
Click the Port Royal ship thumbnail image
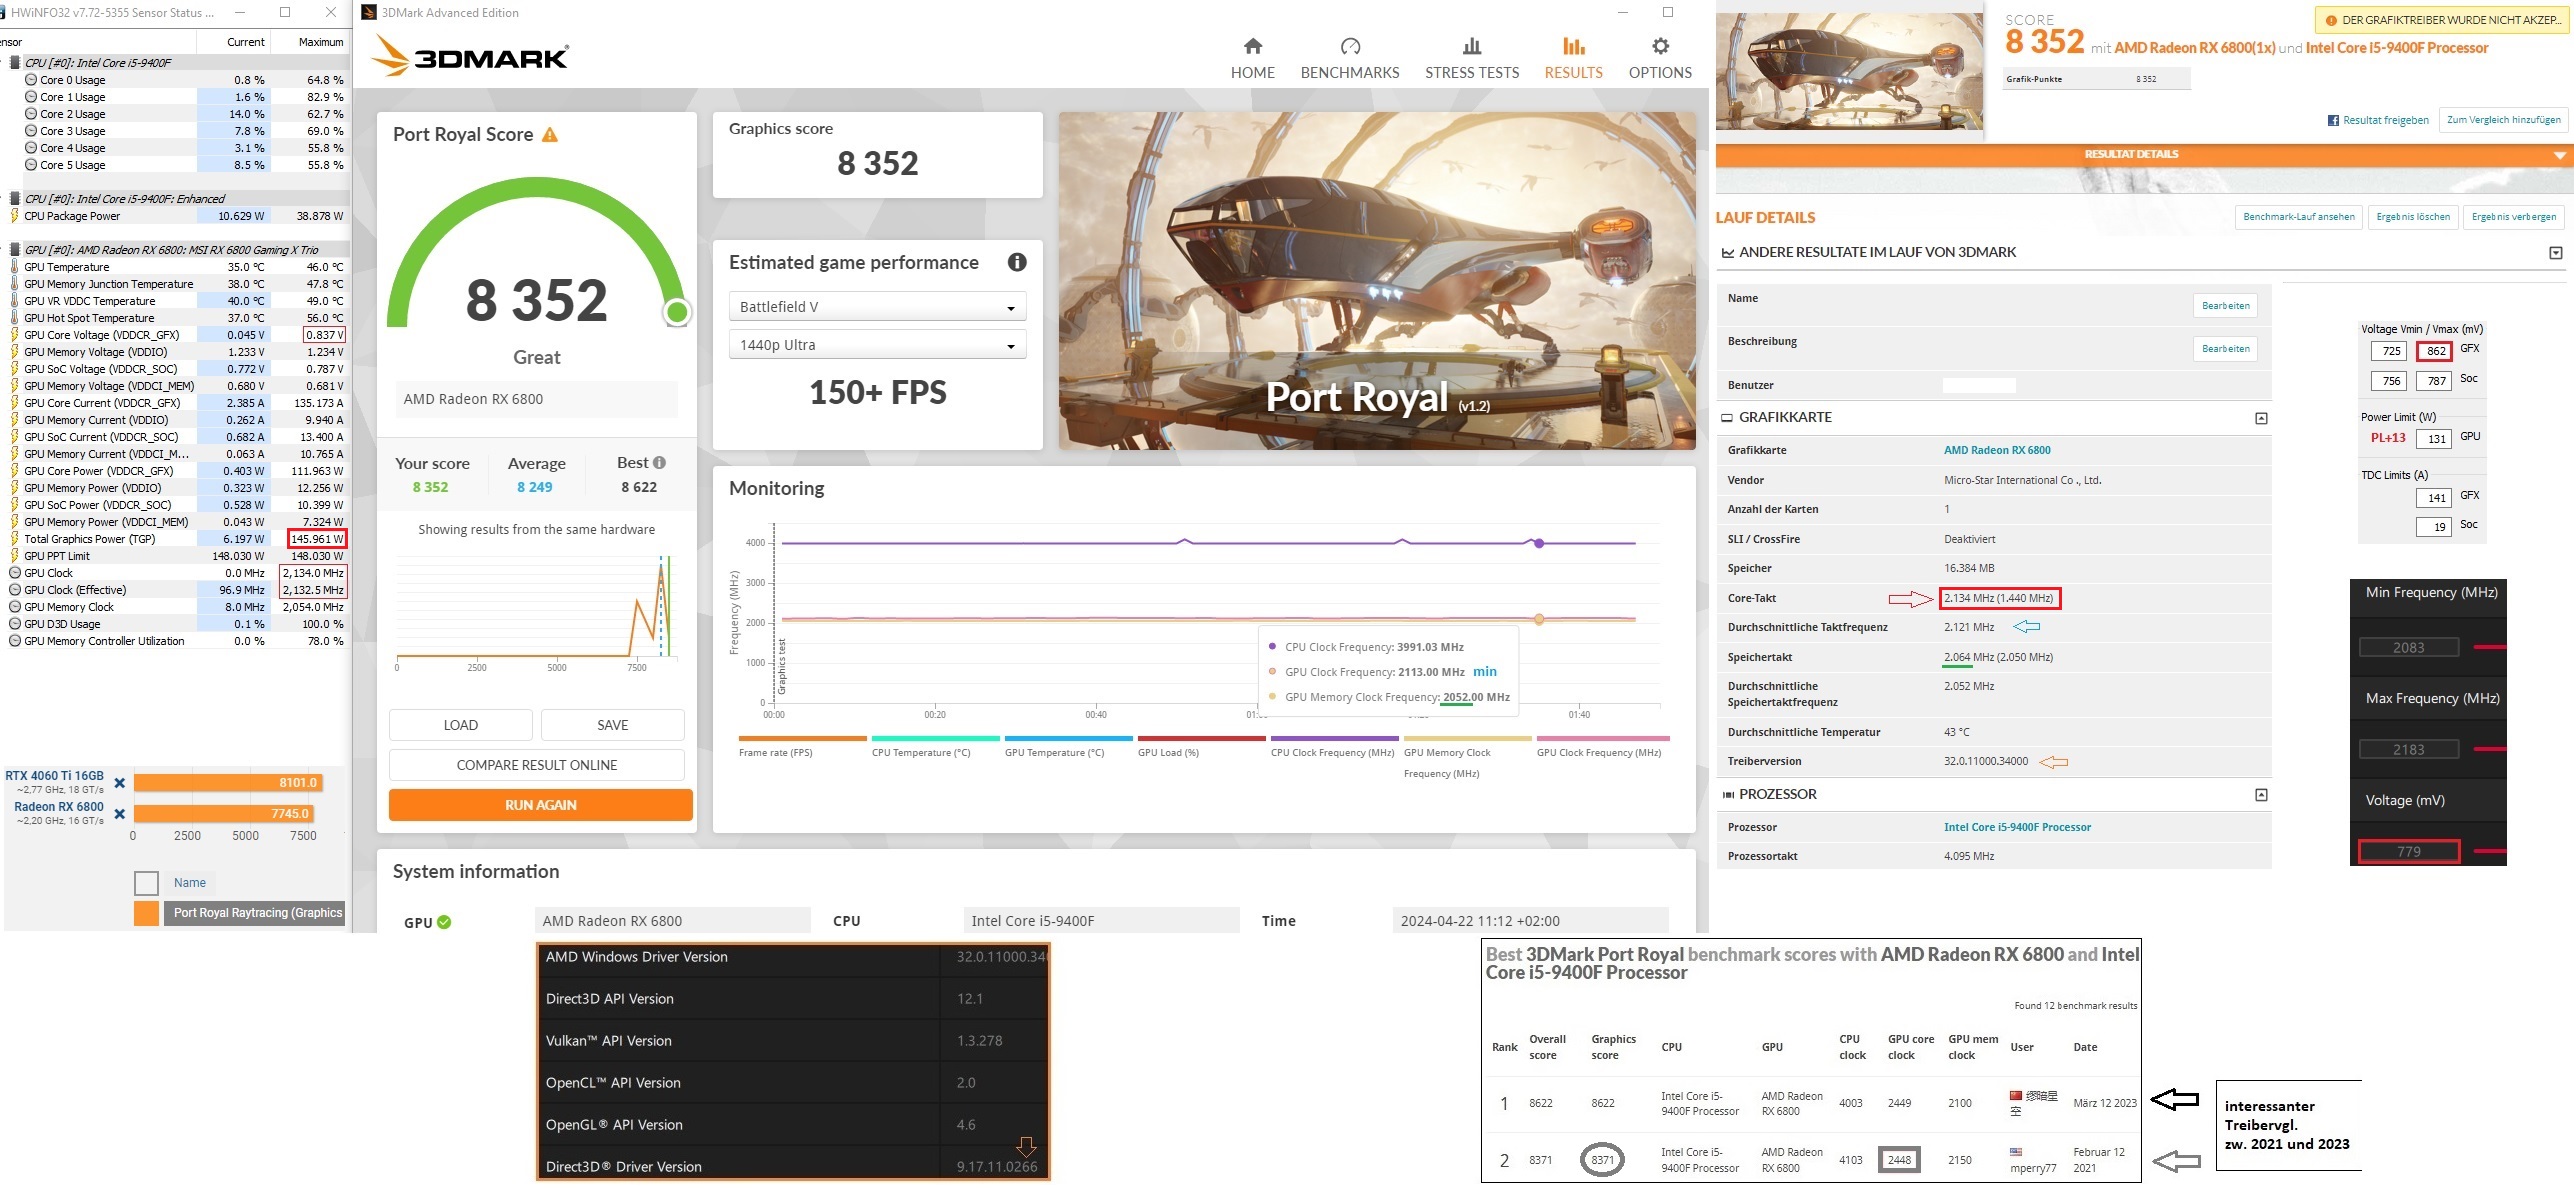1849,70
